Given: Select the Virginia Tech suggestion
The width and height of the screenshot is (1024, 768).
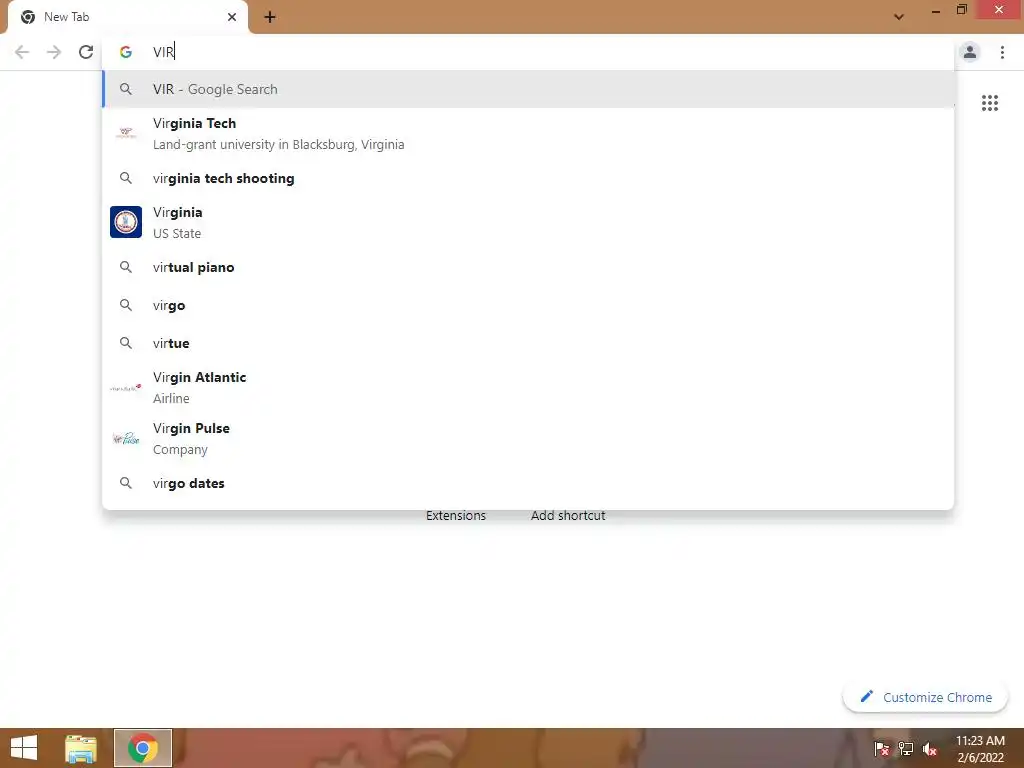Looking at the screenshot, I should (x=528, y=133).
